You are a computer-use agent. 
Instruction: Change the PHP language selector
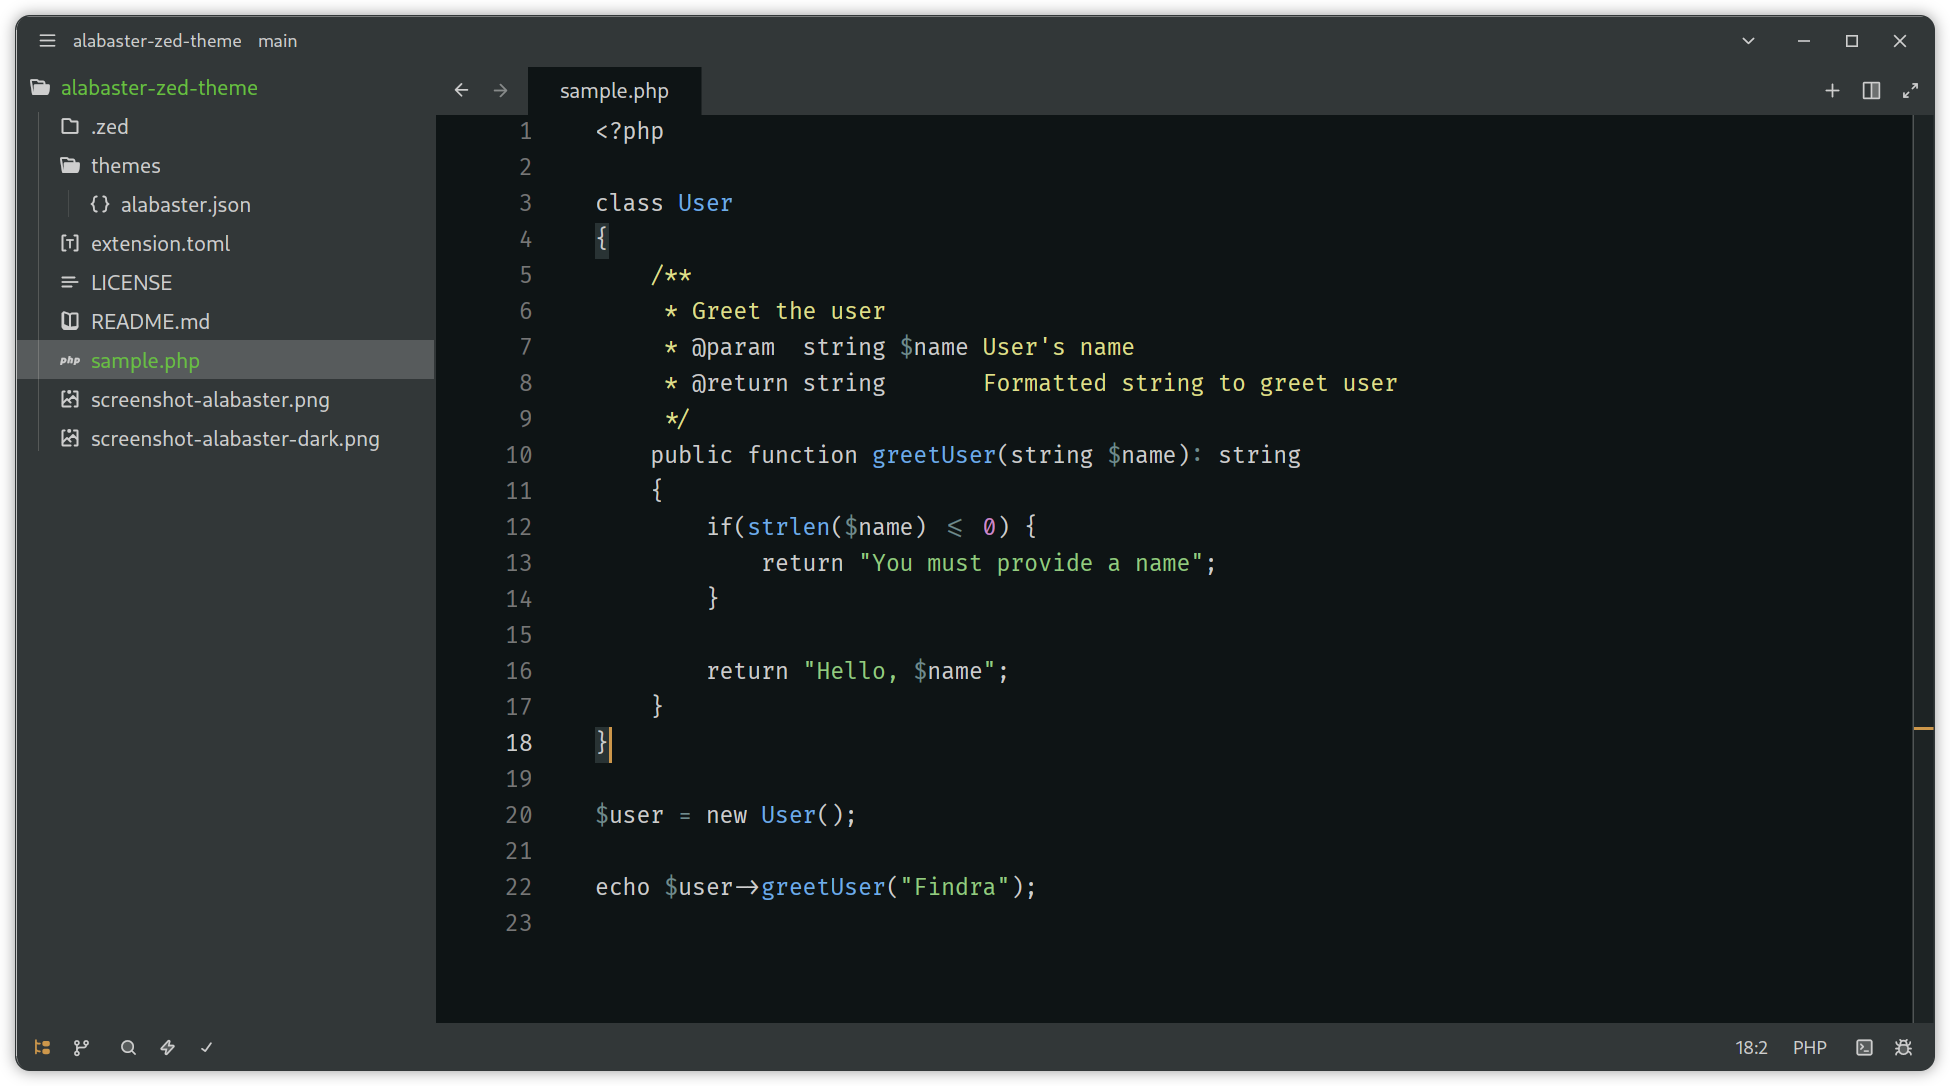pyautogui.click(x=1809, y=1047)
